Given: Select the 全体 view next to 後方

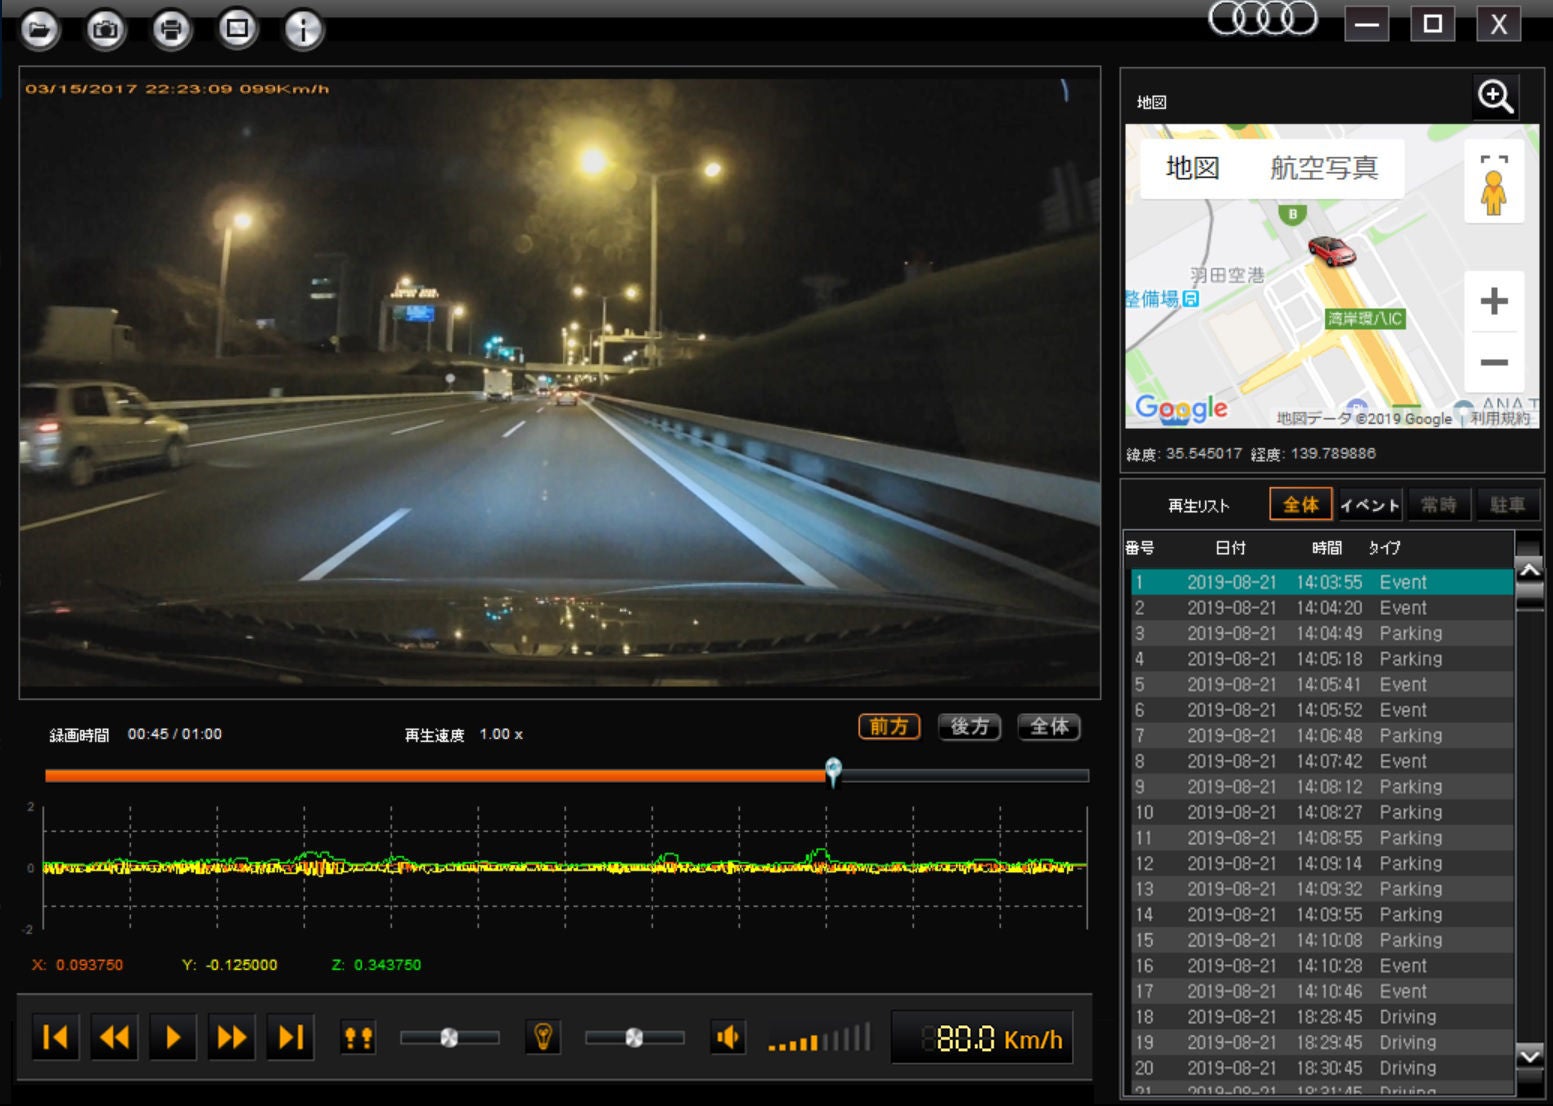Looking at the screenshot, I should (1049, 727).
